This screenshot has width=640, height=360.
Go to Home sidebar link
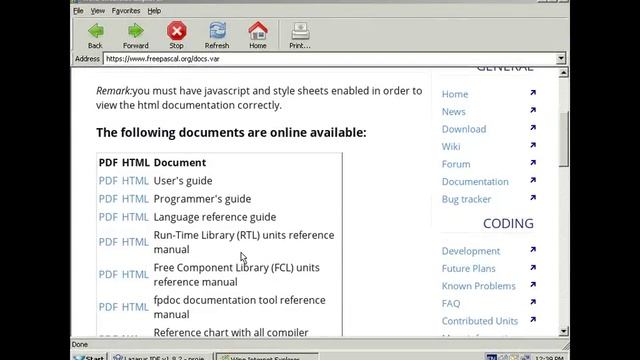[455, 94]
